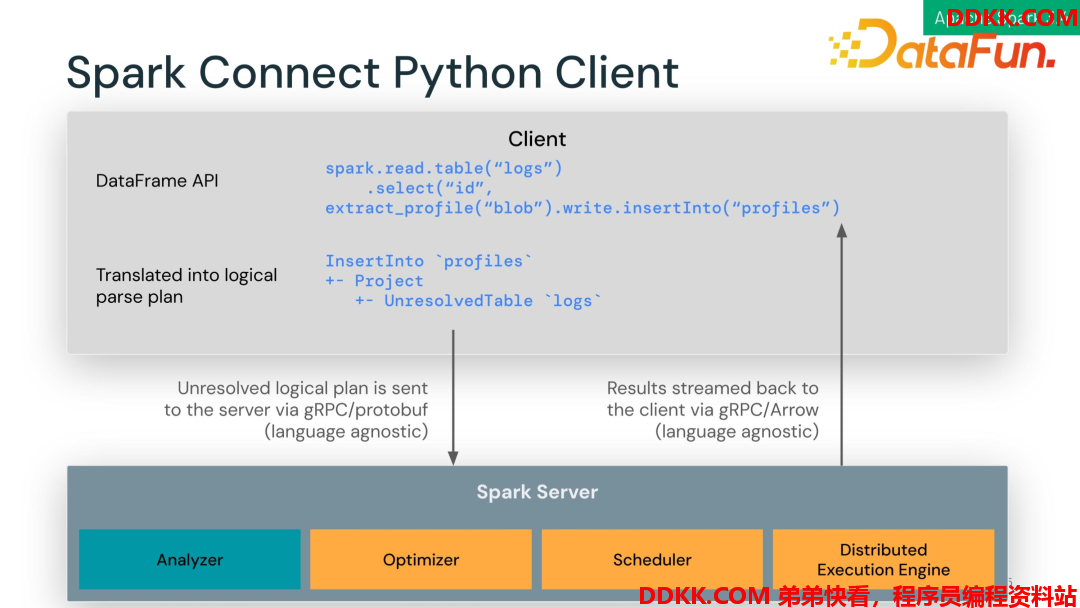This screenshot has height=608, width=1080.
Task: Click the 'Client' heading text
Action: click(537, 139)
